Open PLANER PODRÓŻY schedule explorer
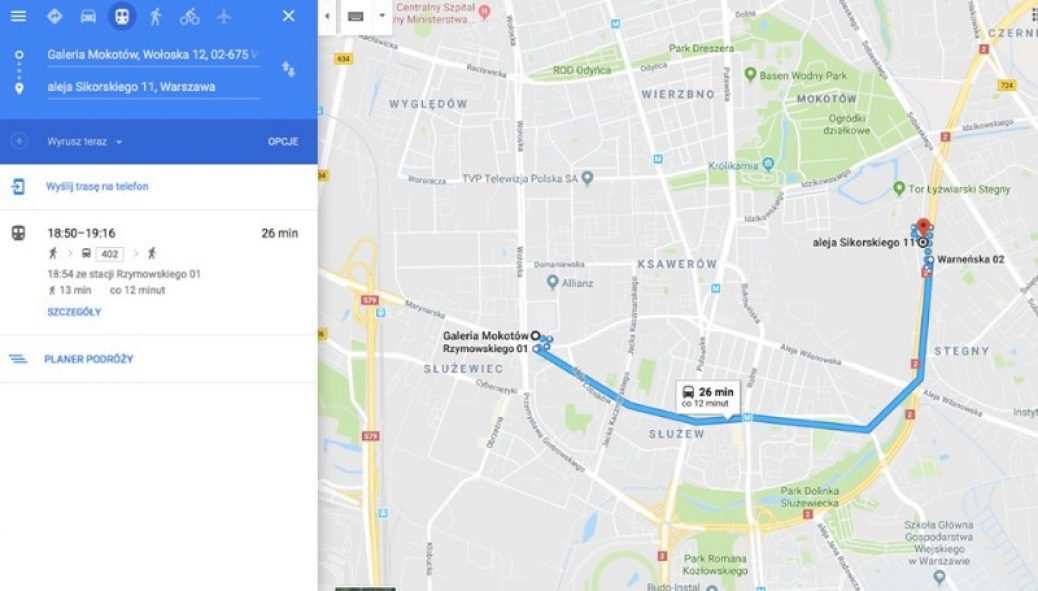The image size is (1038, 591). click(x=89, y=359)
